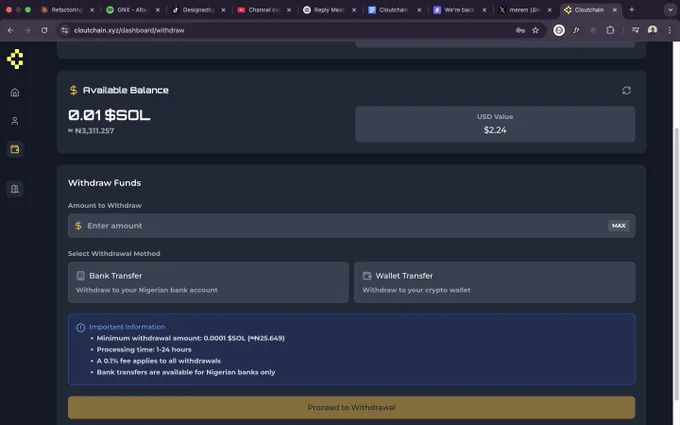Focus the Enter amount field
Screen dimensions: 680x425
click(x=351, y=226)
